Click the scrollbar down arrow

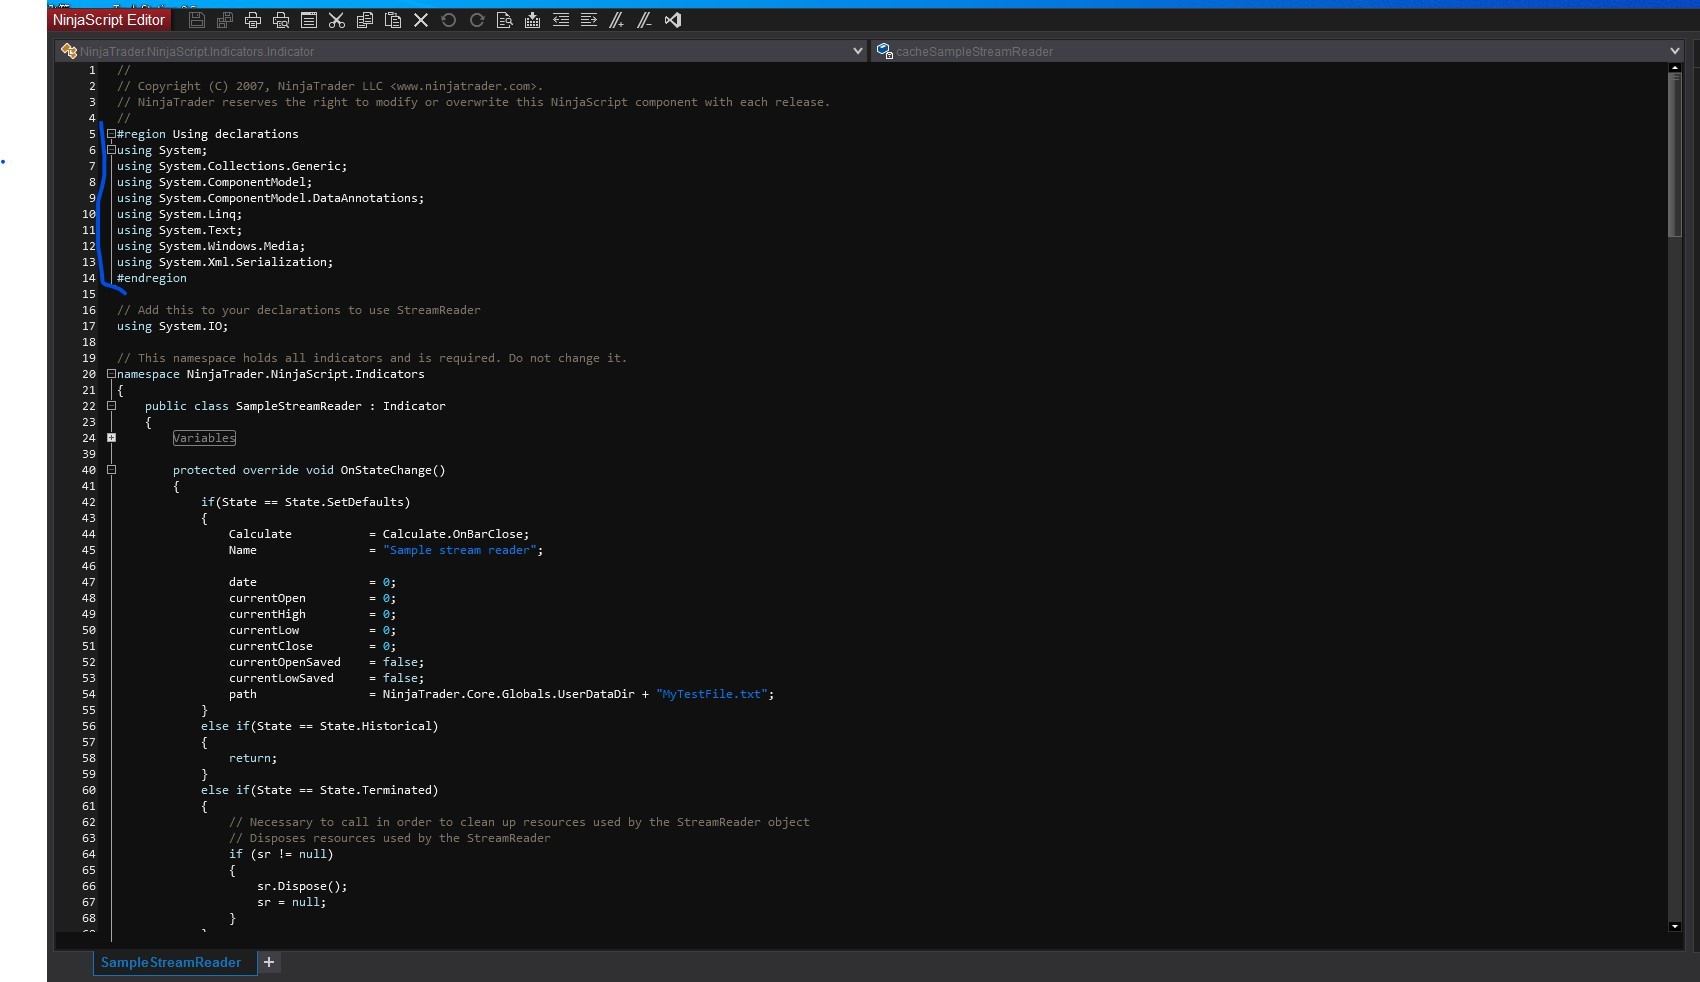click(1675, 926)
